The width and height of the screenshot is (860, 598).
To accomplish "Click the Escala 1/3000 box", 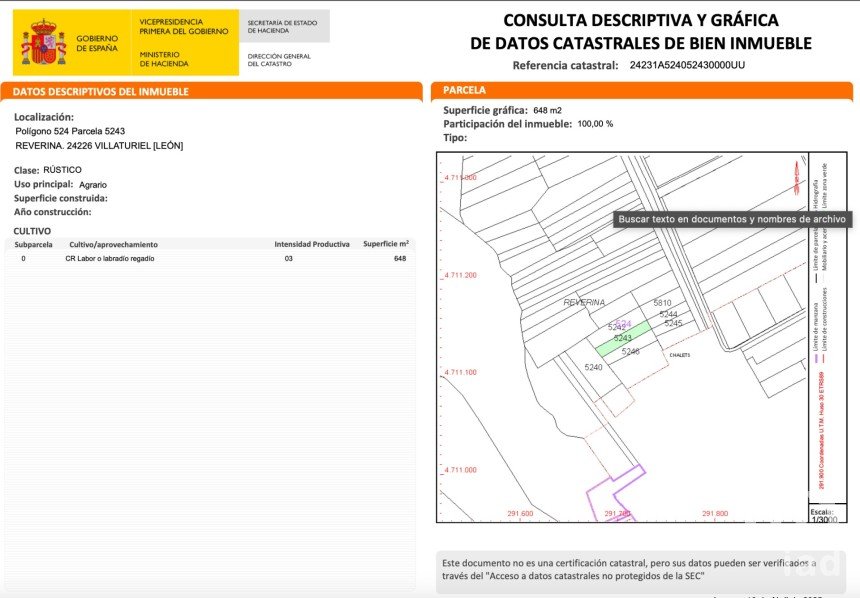I will [820, 516].
